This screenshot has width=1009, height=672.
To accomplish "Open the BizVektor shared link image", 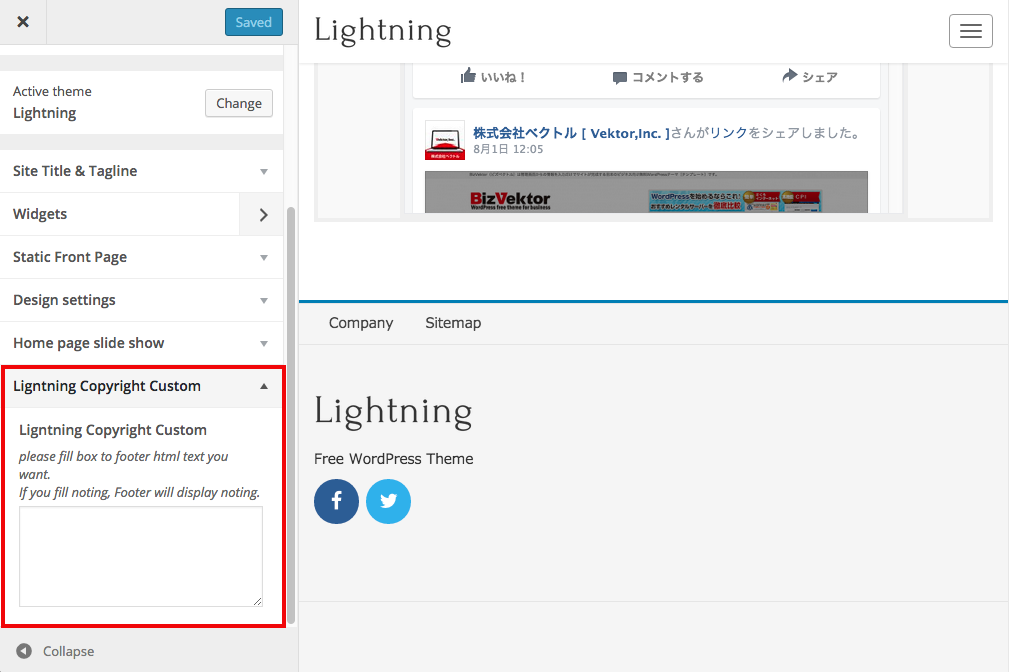I will pos(646,192).
